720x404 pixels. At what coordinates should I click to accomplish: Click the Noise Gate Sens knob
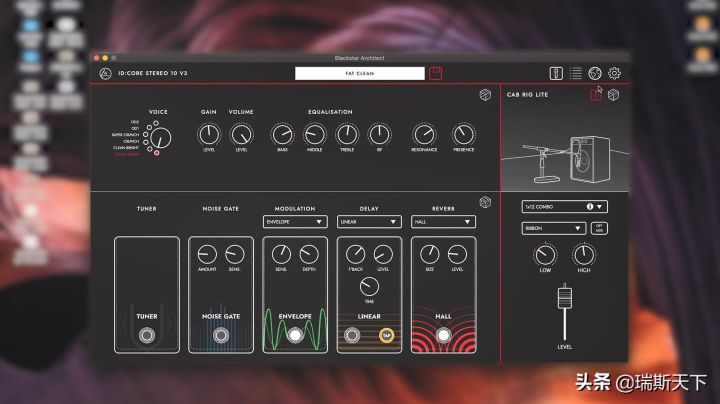point(235,254)
